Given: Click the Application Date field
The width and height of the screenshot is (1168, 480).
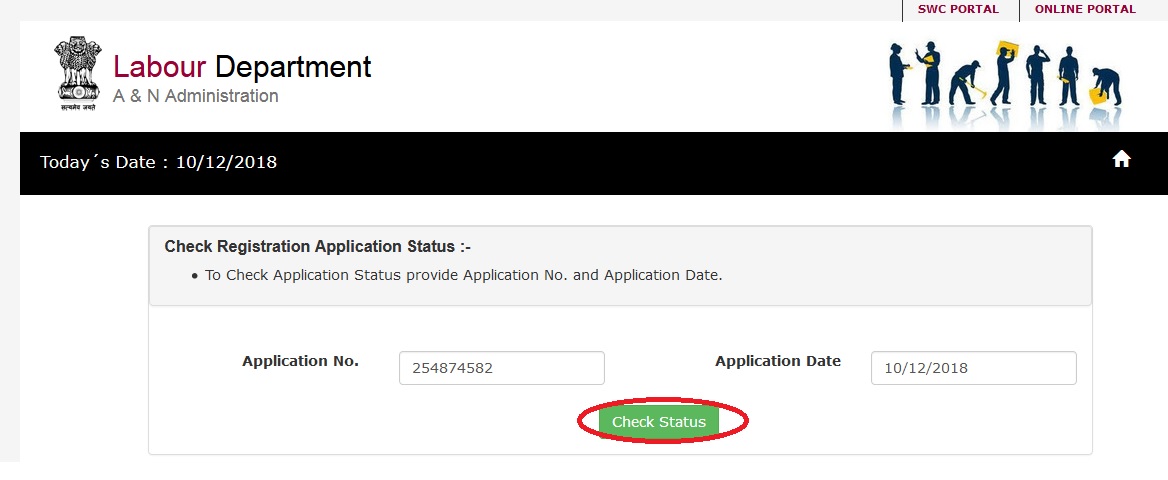Looking at the screenshot, I should 973,368.
